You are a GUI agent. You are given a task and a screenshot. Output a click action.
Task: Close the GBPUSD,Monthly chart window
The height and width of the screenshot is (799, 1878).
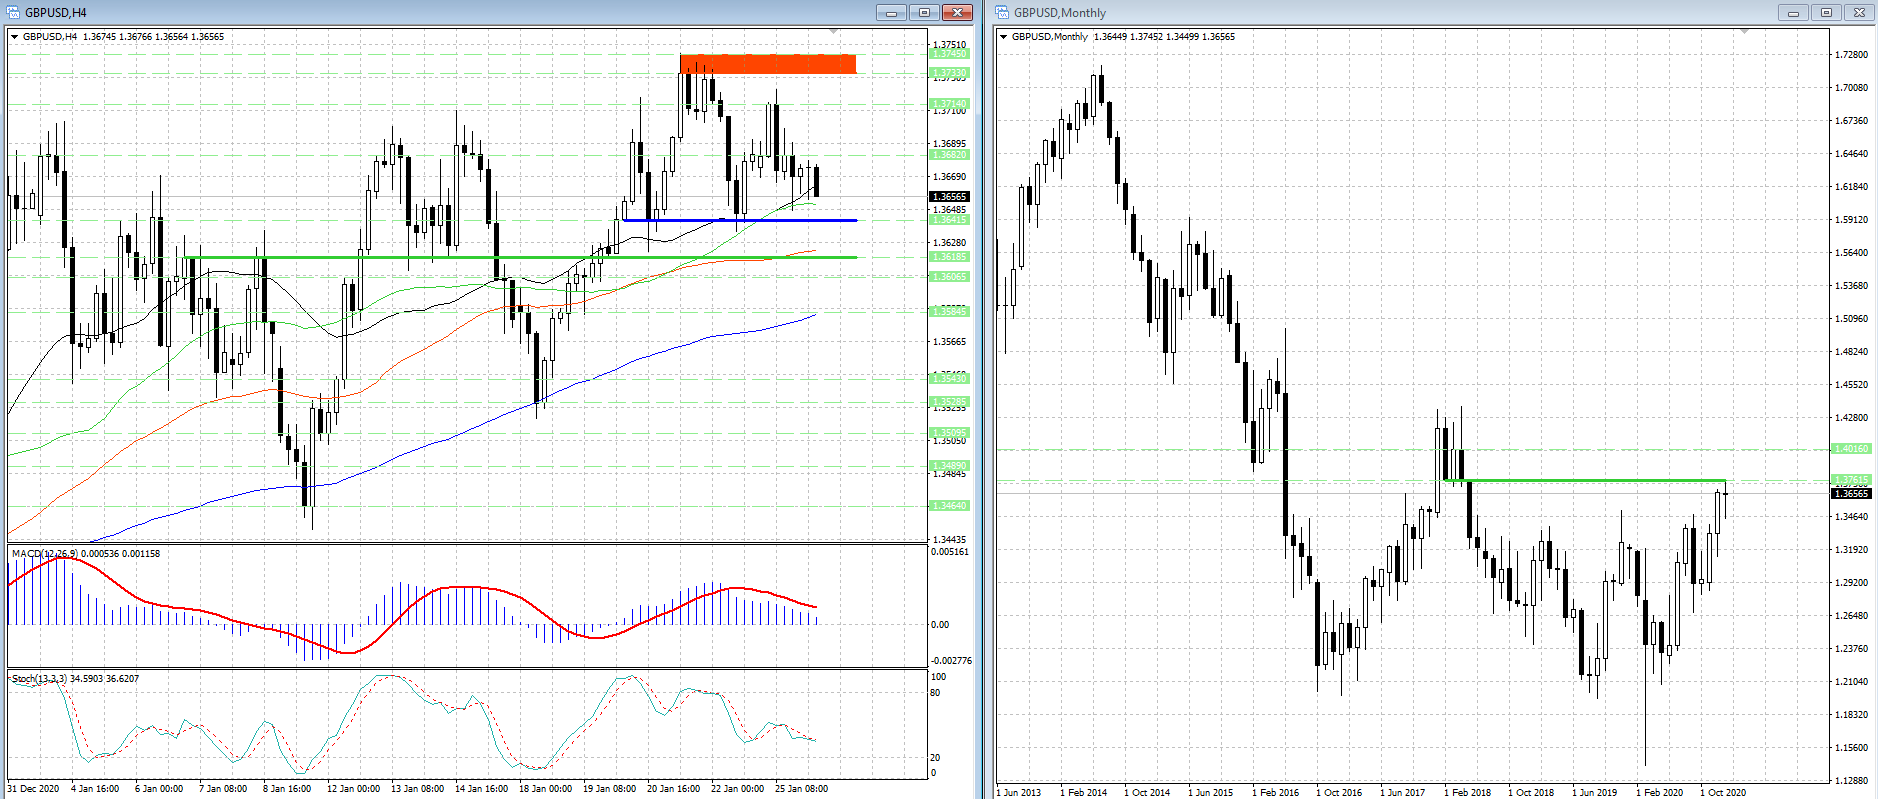[x=1859, y=12]
